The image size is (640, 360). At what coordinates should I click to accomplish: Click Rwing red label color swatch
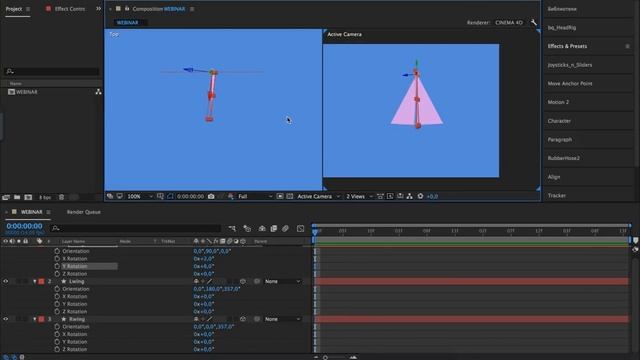pos(41,319)
